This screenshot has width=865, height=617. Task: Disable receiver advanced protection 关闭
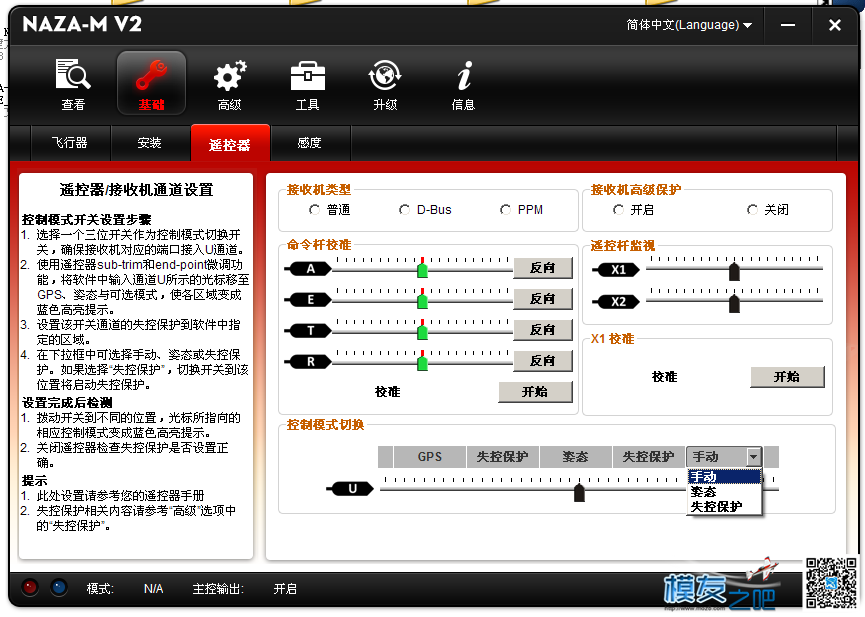[752, 210]
